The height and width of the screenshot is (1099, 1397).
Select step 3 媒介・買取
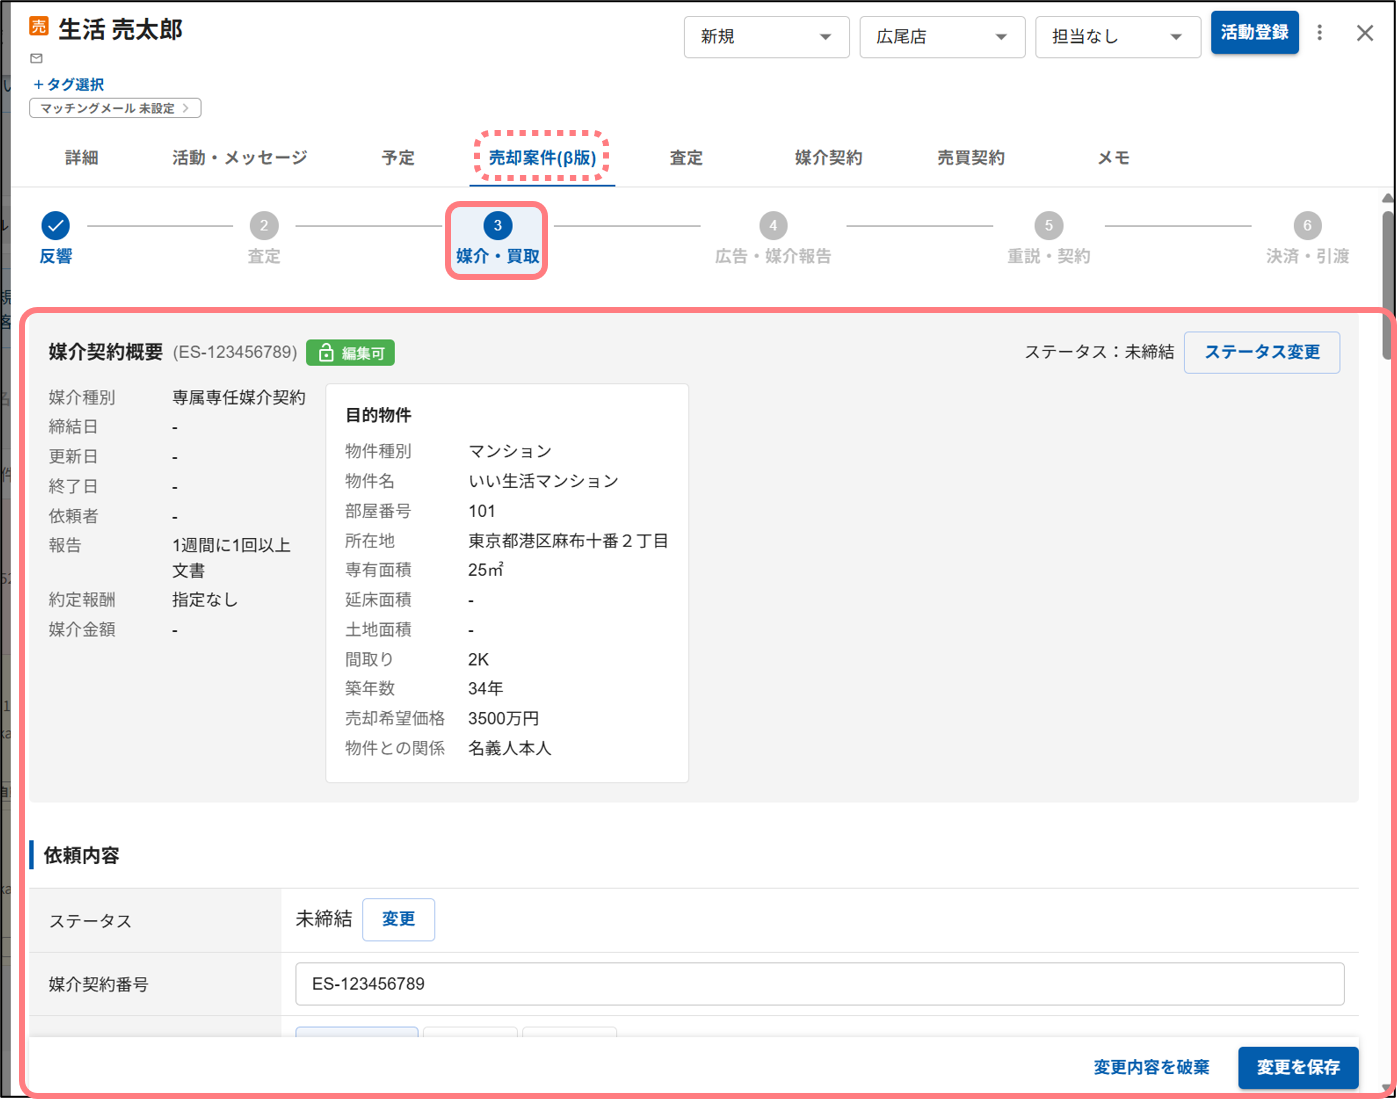[x=497, y=240]
